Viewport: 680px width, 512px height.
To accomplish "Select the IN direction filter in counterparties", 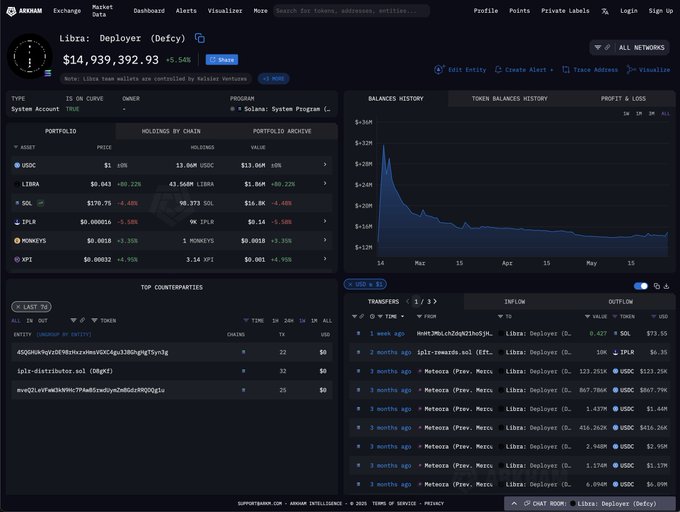I will coord(29,321).
